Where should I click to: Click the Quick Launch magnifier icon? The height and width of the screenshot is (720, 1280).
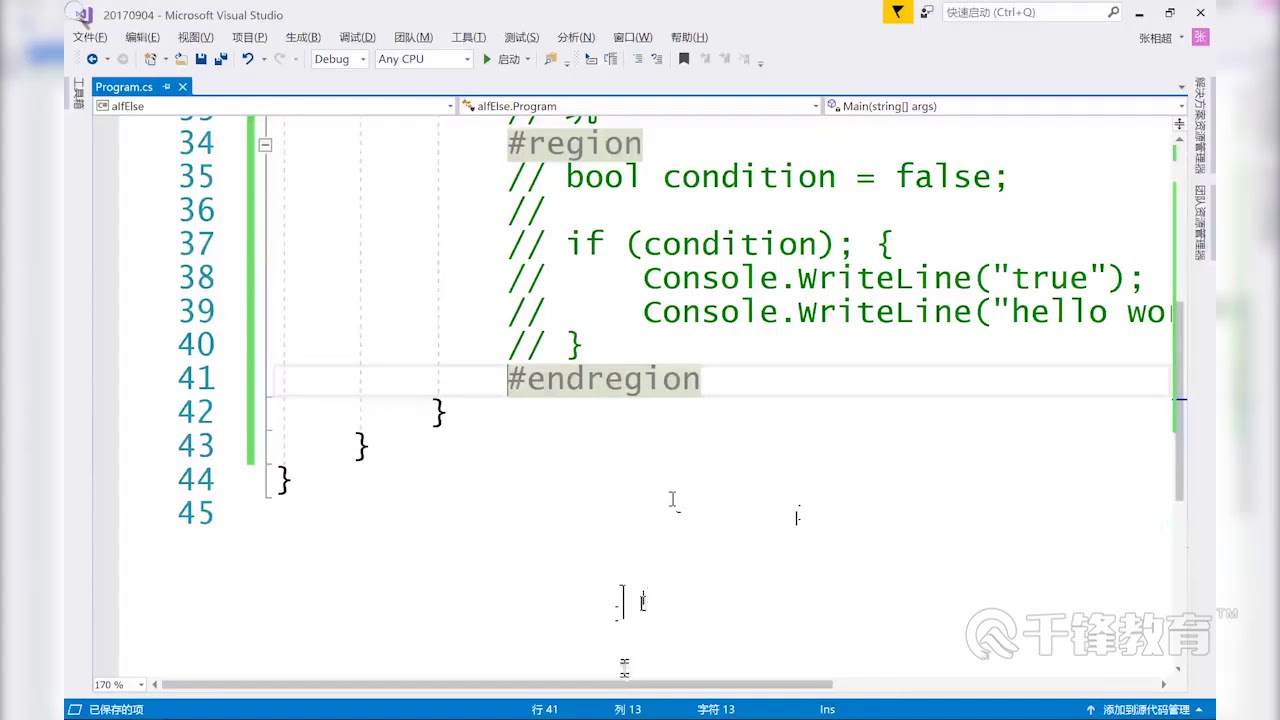coord(1113,12)
